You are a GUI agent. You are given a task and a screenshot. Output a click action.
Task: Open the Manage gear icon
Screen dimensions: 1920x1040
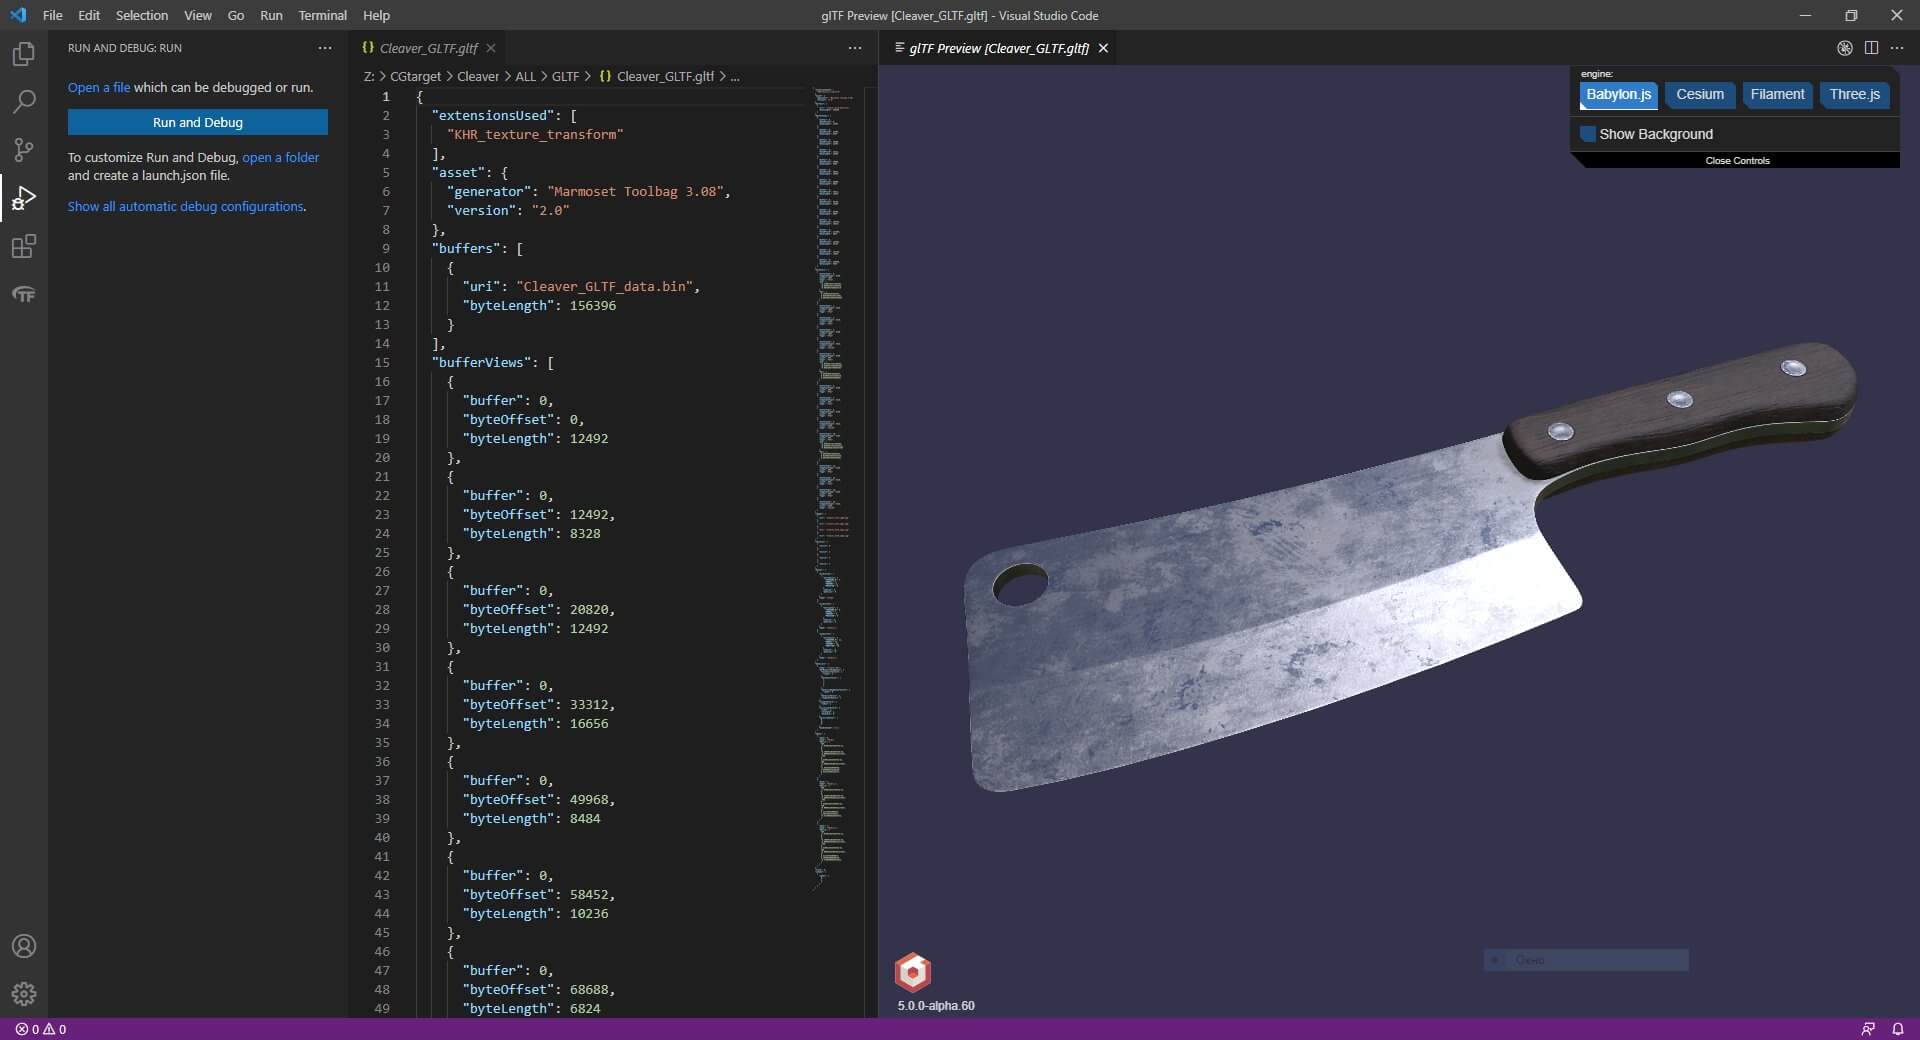pyautogui.click(x=24, y=994)
